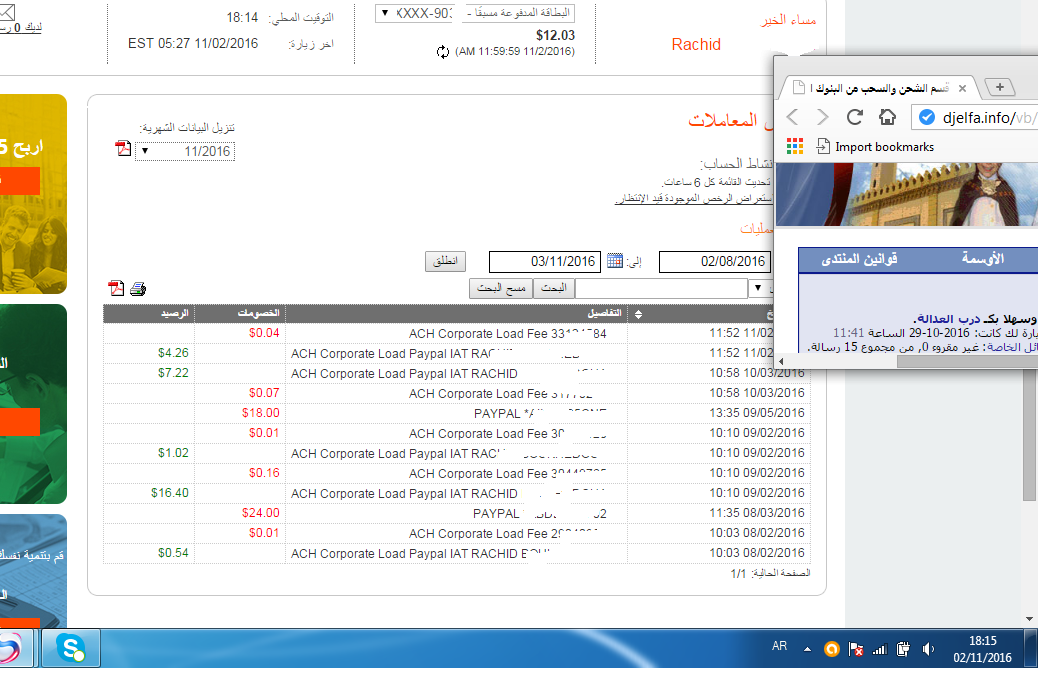Image resolution: width=1044 pixels, height=674 pixels.
Task: Show hidden tray icons arrow
Action: pyautogui.click(x=808, y=649)
